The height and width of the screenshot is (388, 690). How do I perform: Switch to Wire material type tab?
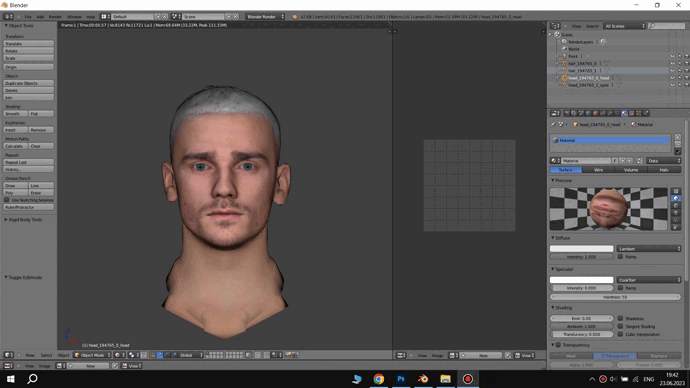tap(598, 170)
